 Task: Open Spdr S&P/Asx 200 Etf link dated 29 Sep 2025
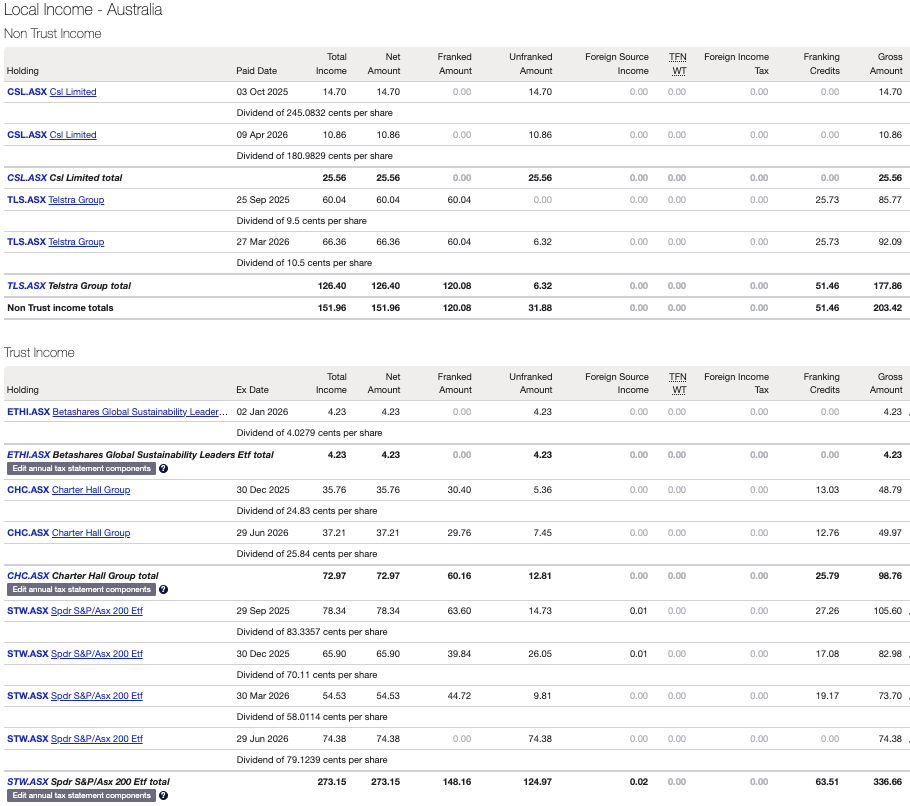97,611
